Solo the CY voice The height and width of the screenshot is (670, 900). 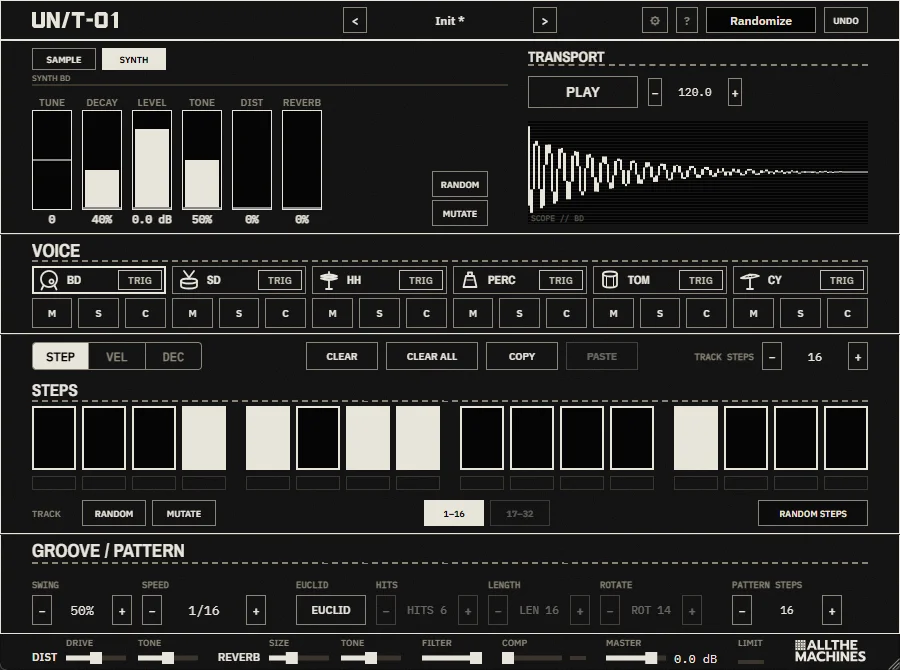pyautogui.click(x=800, y=313)
